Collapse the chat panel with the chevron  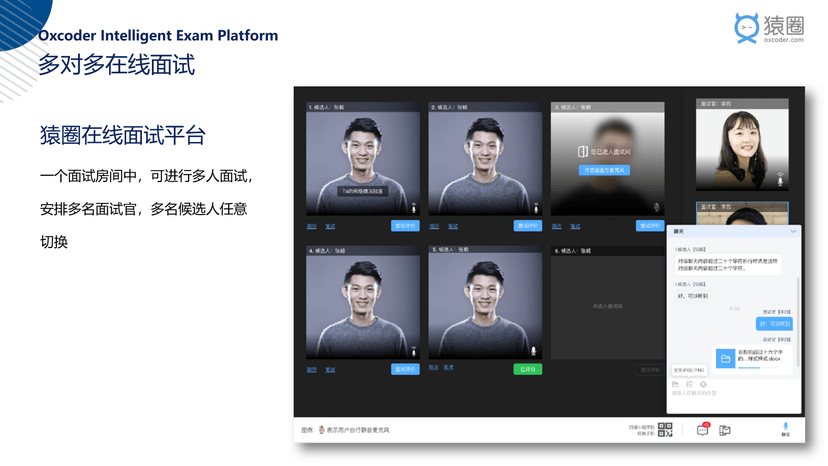coord(793,231)
